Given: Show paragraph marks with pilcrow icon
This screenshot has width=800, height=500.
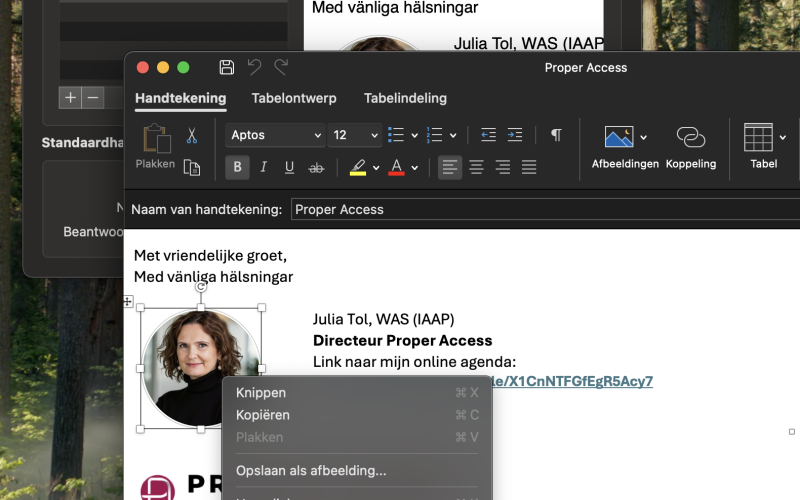Looking at the screenshot, I should click(556, 135).
